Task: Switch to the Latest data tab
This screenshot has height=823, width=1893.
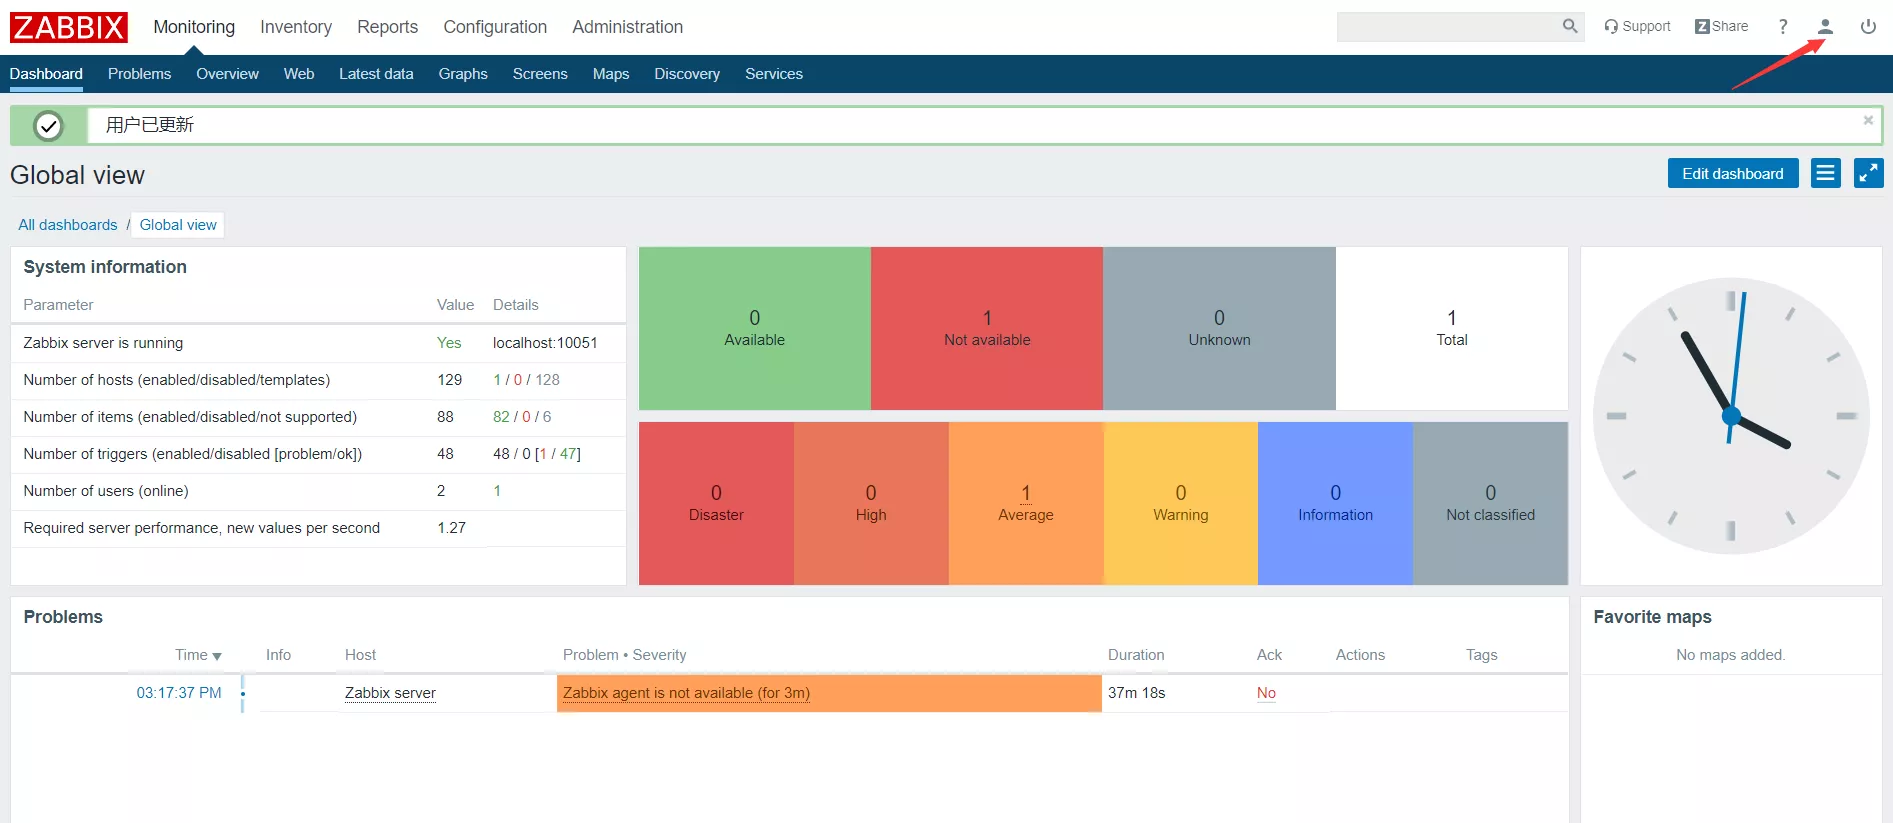Action: [376, 74]
